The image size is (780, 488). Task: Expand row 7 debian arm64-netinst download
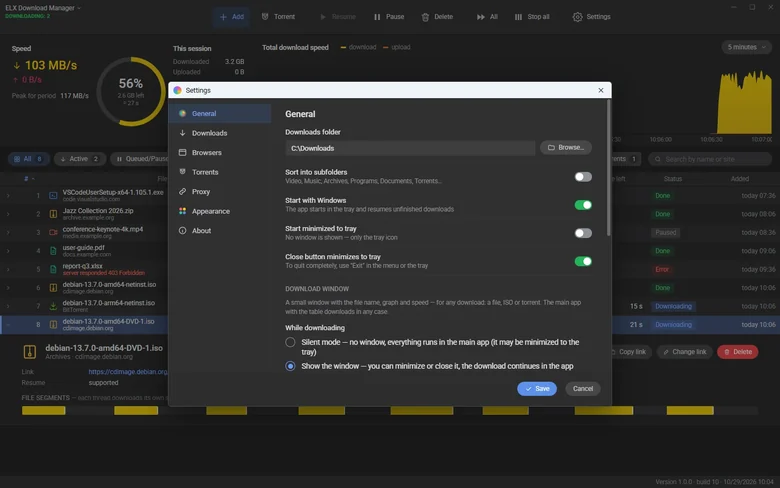click(x=8, y=306)
